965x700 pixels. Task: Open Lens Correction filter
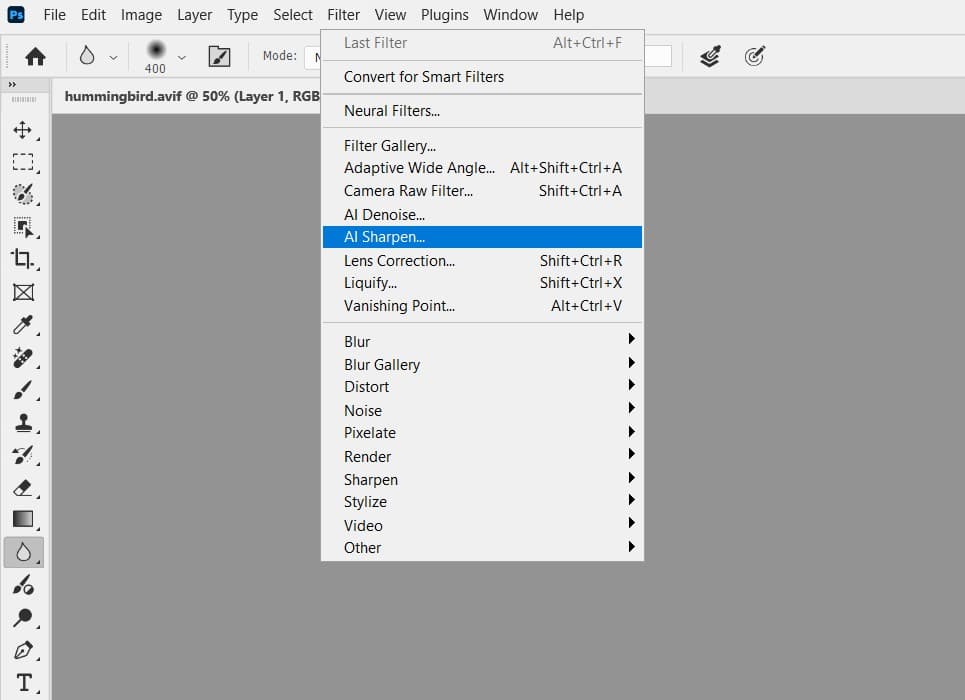pyautogui.click(x=482, y=260)
